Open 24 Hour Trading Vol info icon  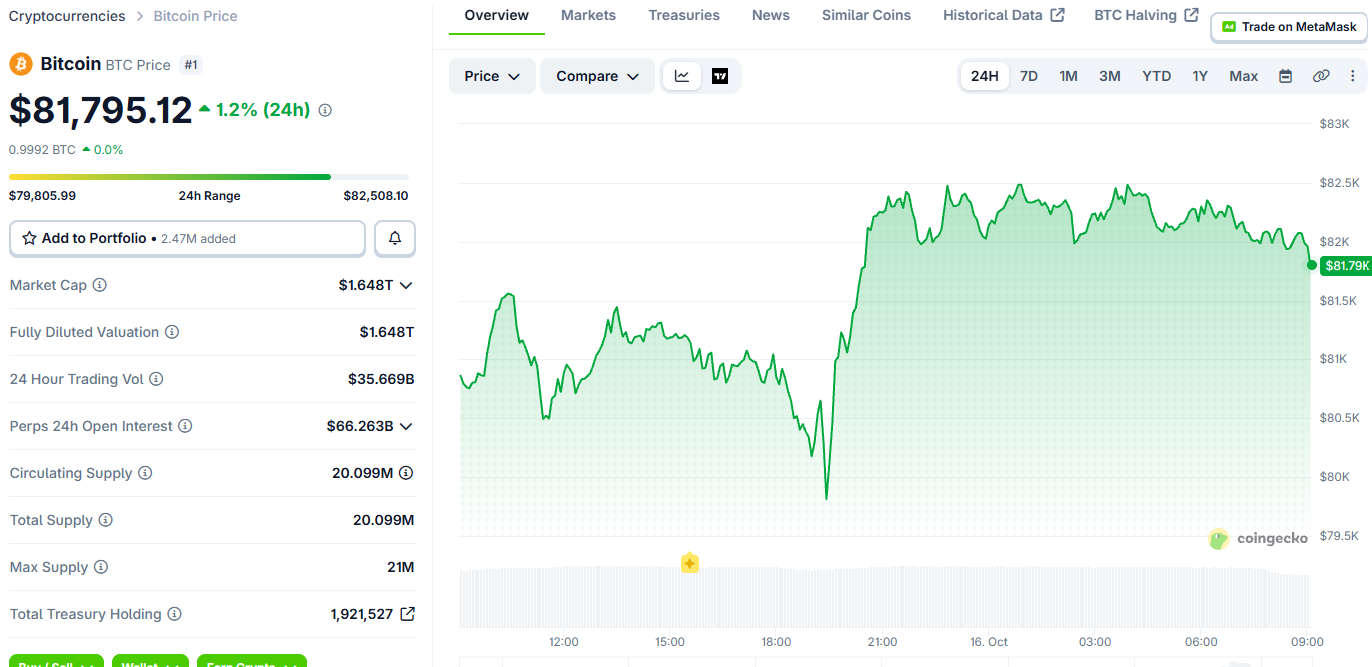pyautogui.click(x=156, y=379)
